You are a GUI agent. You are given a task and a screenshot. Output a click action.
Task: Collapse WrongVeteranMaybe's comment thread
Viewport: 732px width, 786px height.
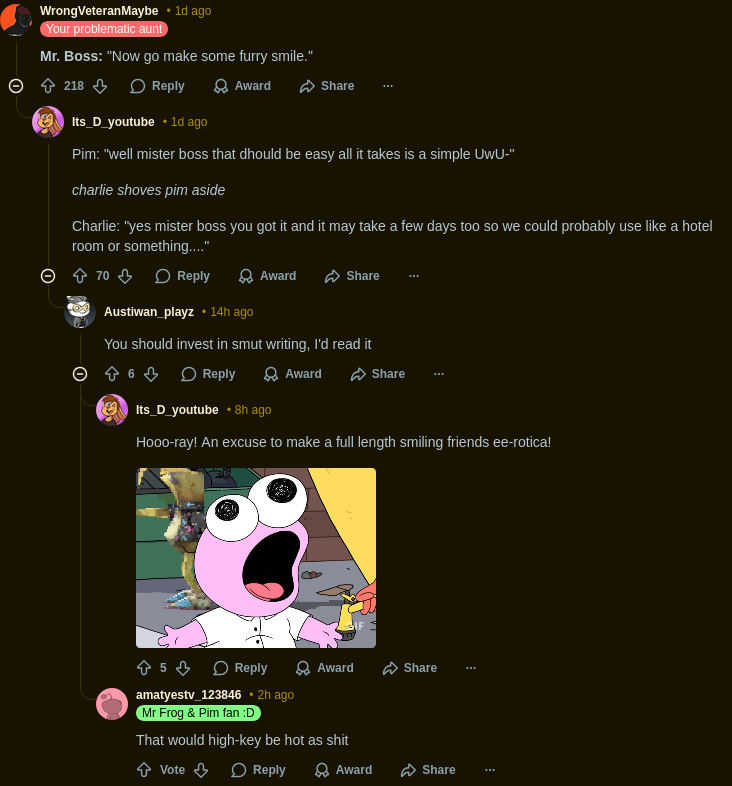click(x=16, y=86)
